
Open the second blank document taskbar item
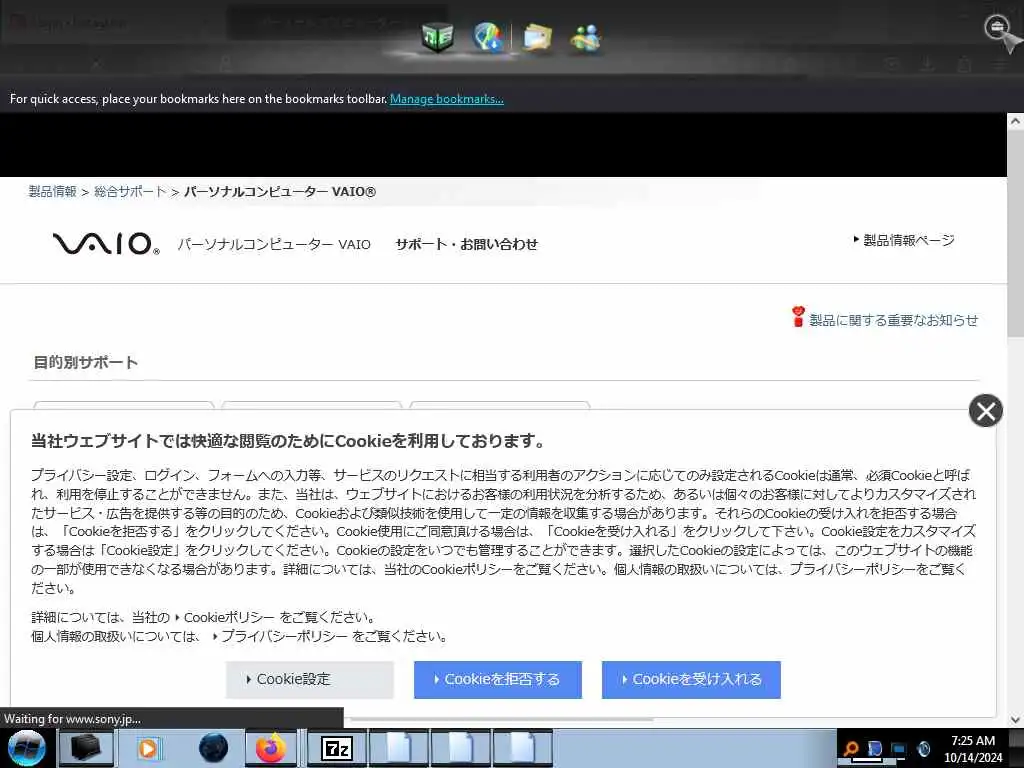tap(460, 748)
